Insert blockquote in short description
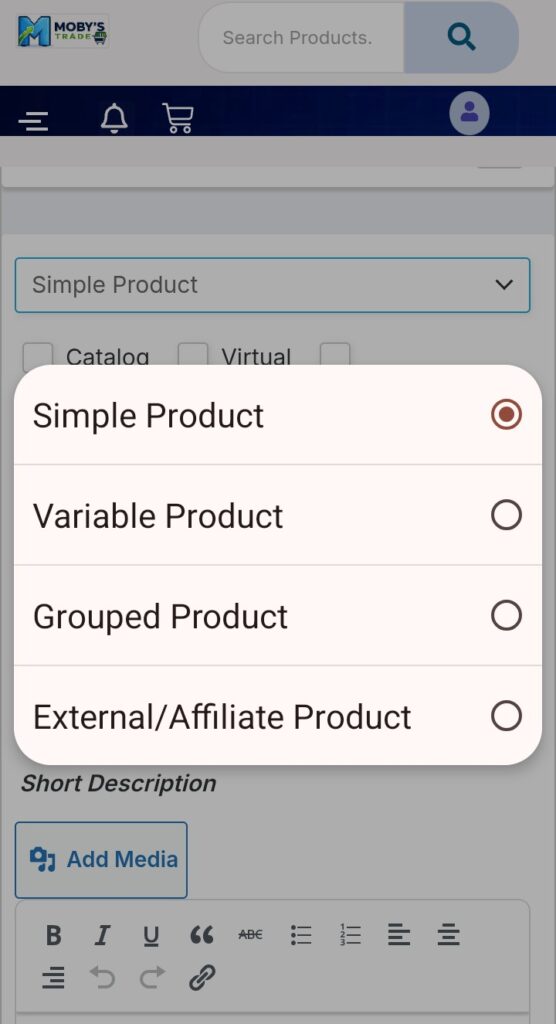This screenshot has height=1024, width=556. 201,935
